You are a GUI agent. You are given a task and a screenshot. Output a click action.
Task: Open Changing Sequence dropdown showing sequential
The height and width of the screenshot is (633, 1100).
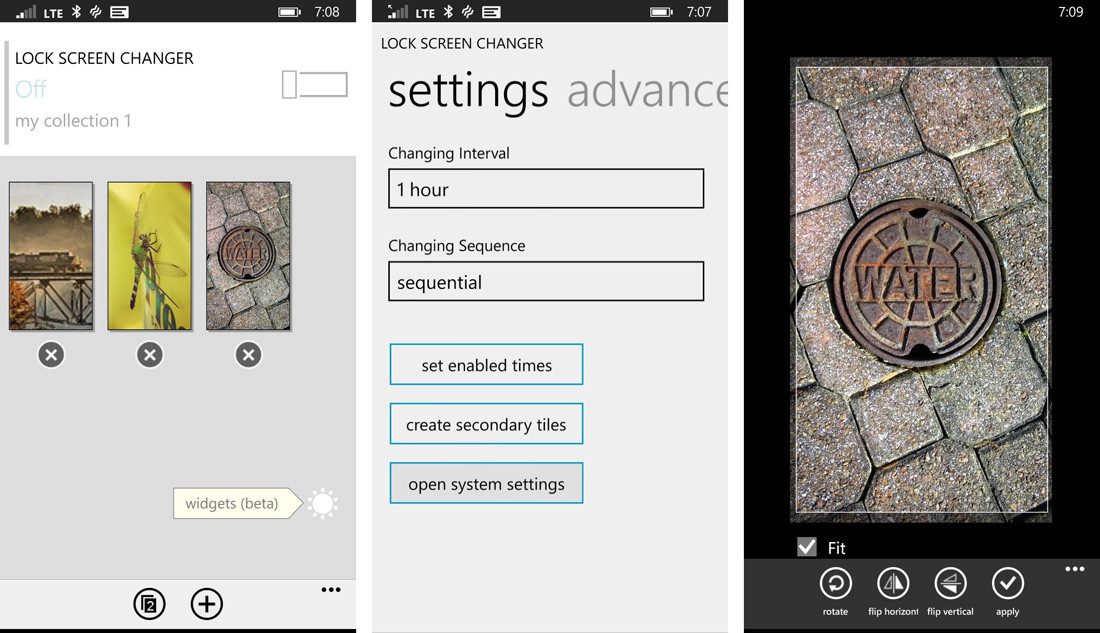tap(546, 281)
